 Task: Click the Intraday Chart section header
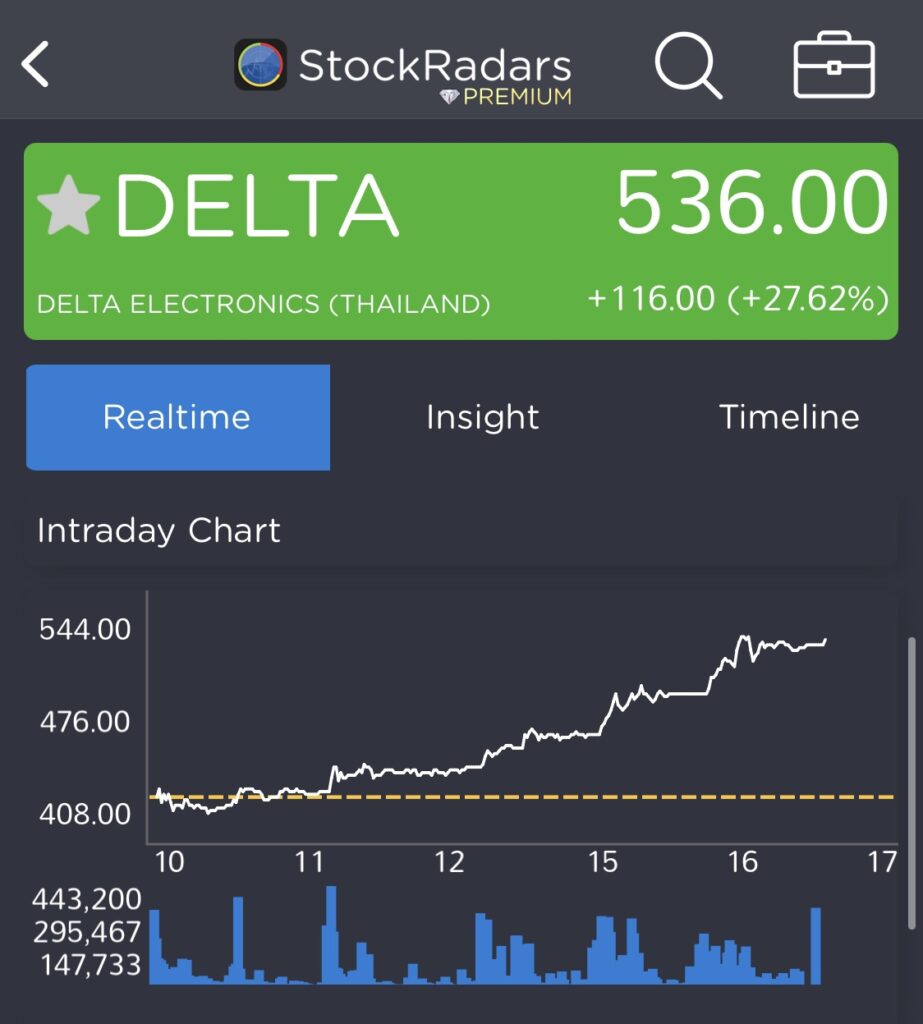tap(159, 530)
